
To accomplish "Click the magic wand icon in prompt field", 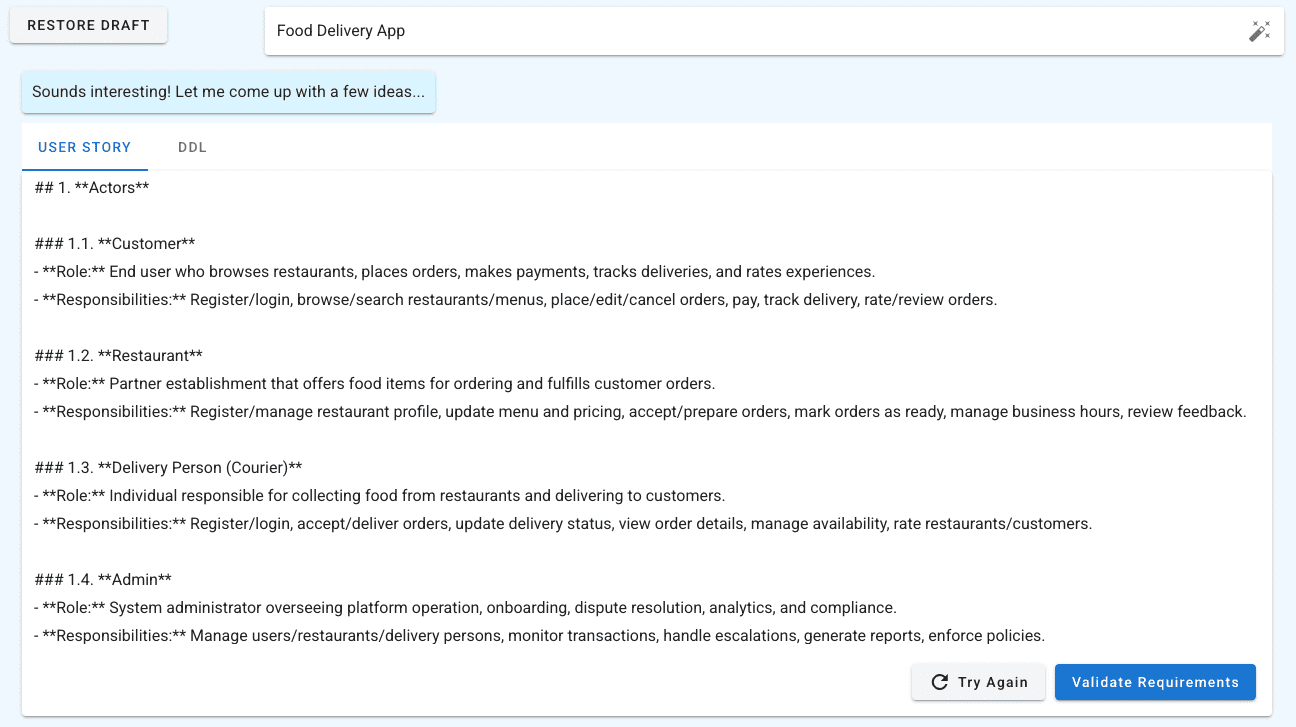I will pyautogui.click(x=1259, y=31).
